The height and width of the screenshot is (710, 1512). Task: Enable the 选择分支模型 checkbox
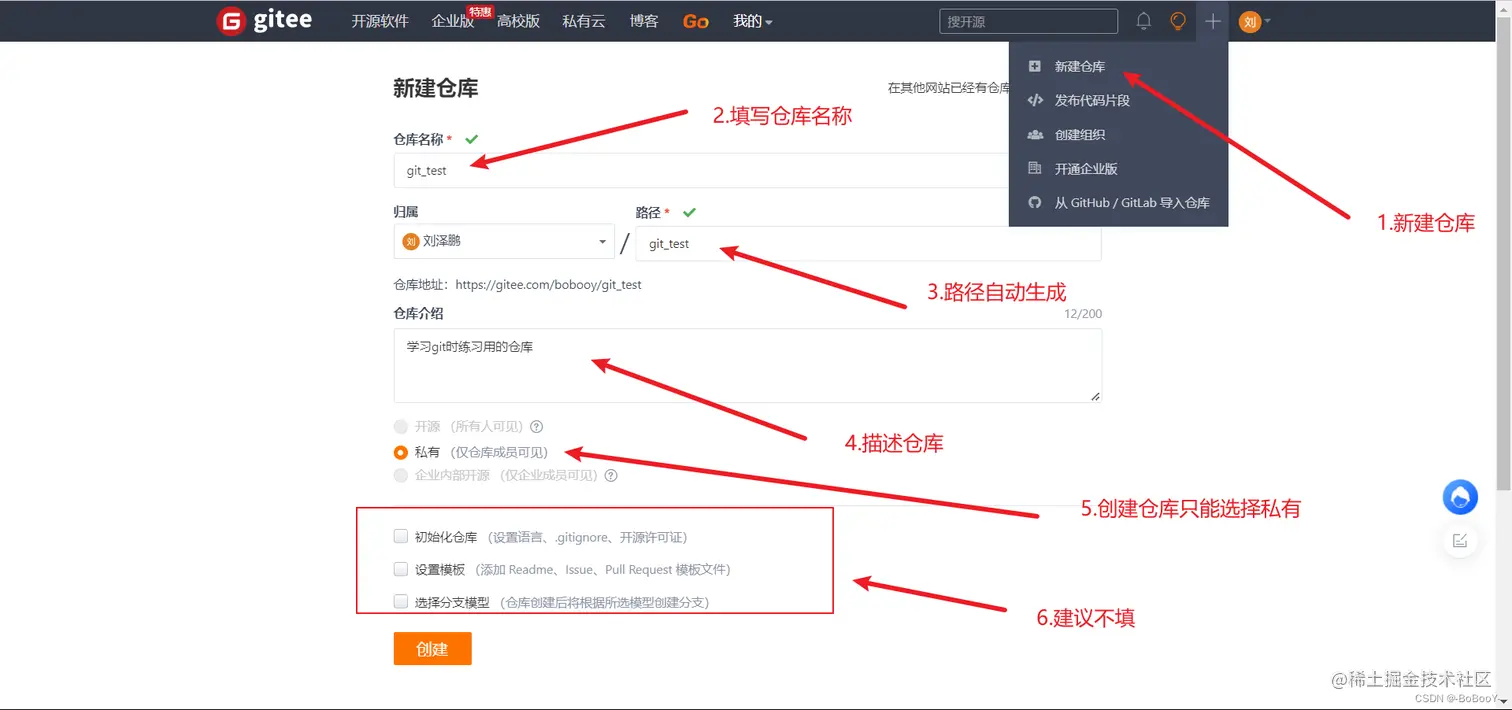[400, 602]
